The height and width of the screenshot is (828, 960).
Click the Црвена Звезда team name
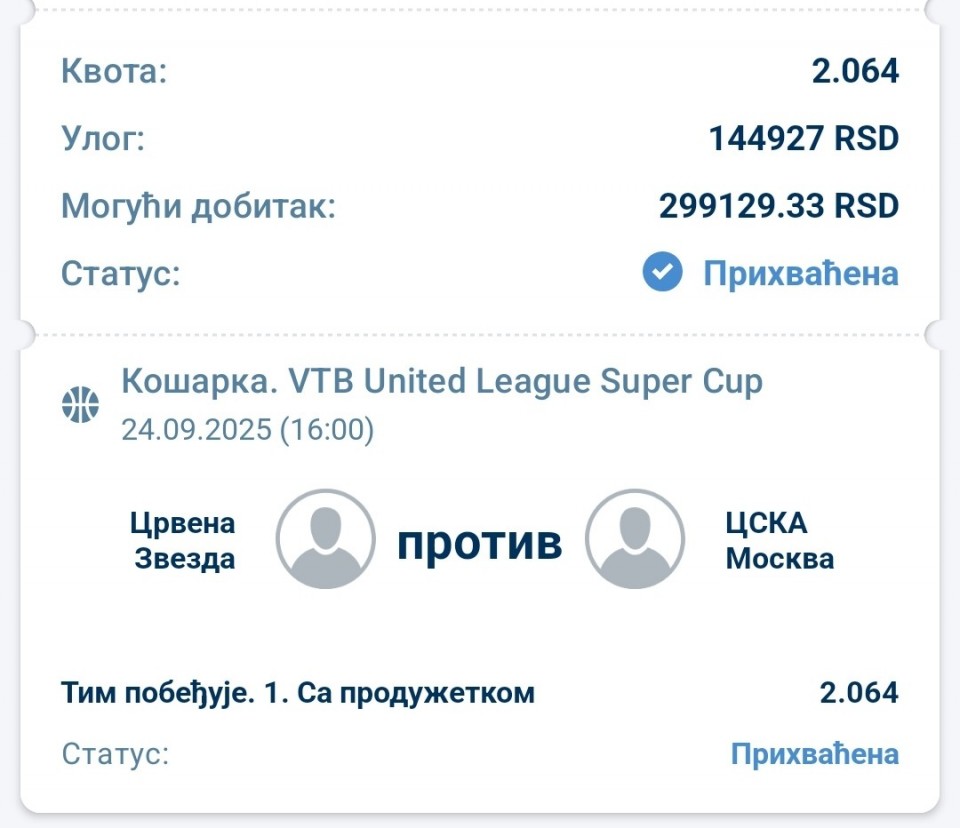(184, 541)
